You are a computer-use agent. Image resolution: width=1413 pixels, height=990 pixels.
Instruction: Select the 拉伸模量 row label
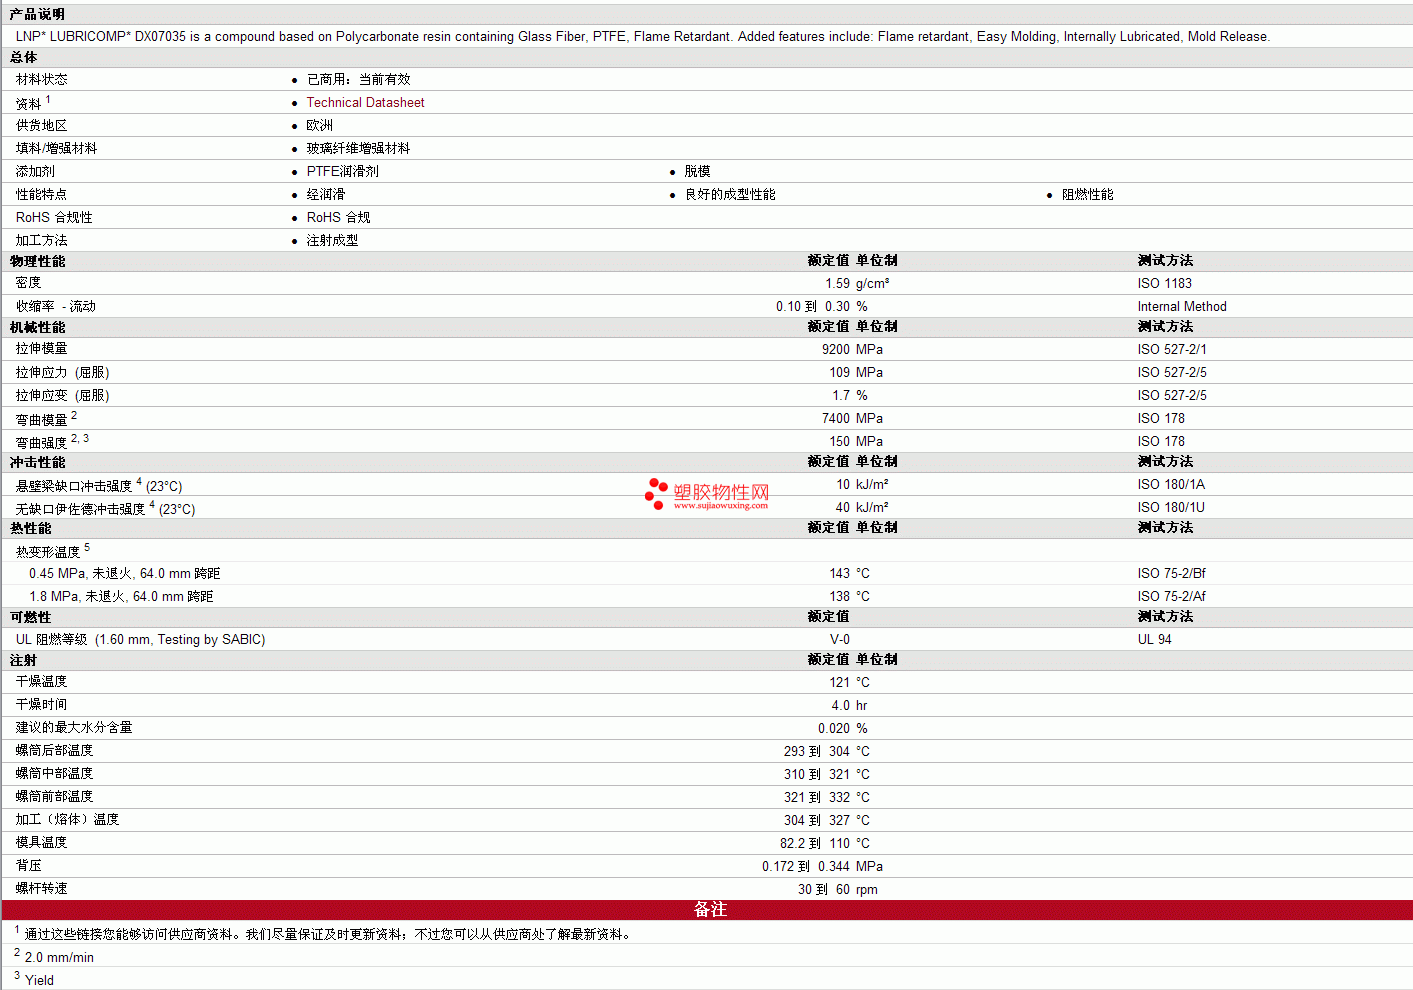(x=42, y=349)
